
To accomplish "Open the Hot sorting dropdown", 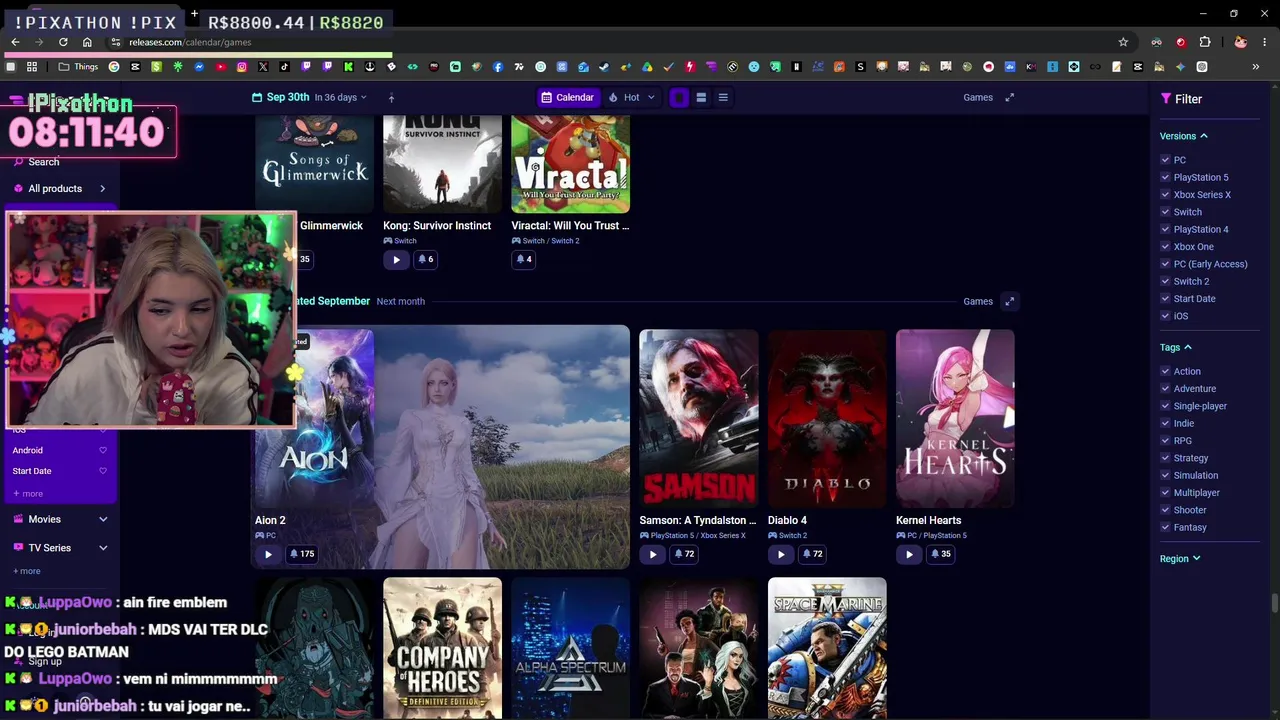I will coord(631,97).
